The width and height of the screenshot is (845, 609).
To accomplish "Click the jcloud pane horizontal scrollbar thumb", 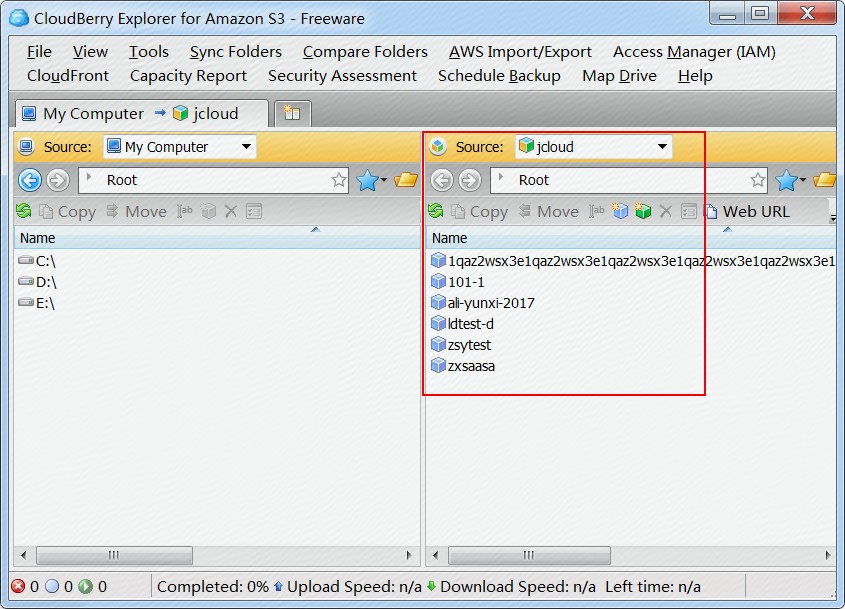I will click(x=529, y=555).
